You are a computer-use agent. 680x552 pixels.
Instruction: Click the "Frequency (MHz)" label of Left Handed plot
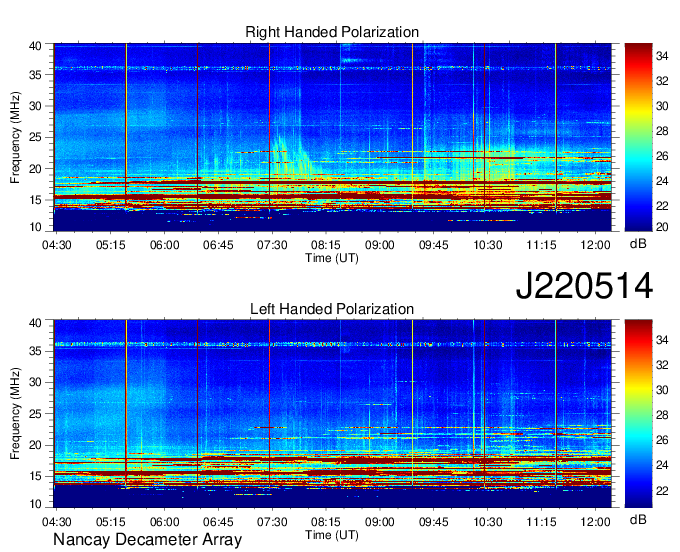(15, 414)
